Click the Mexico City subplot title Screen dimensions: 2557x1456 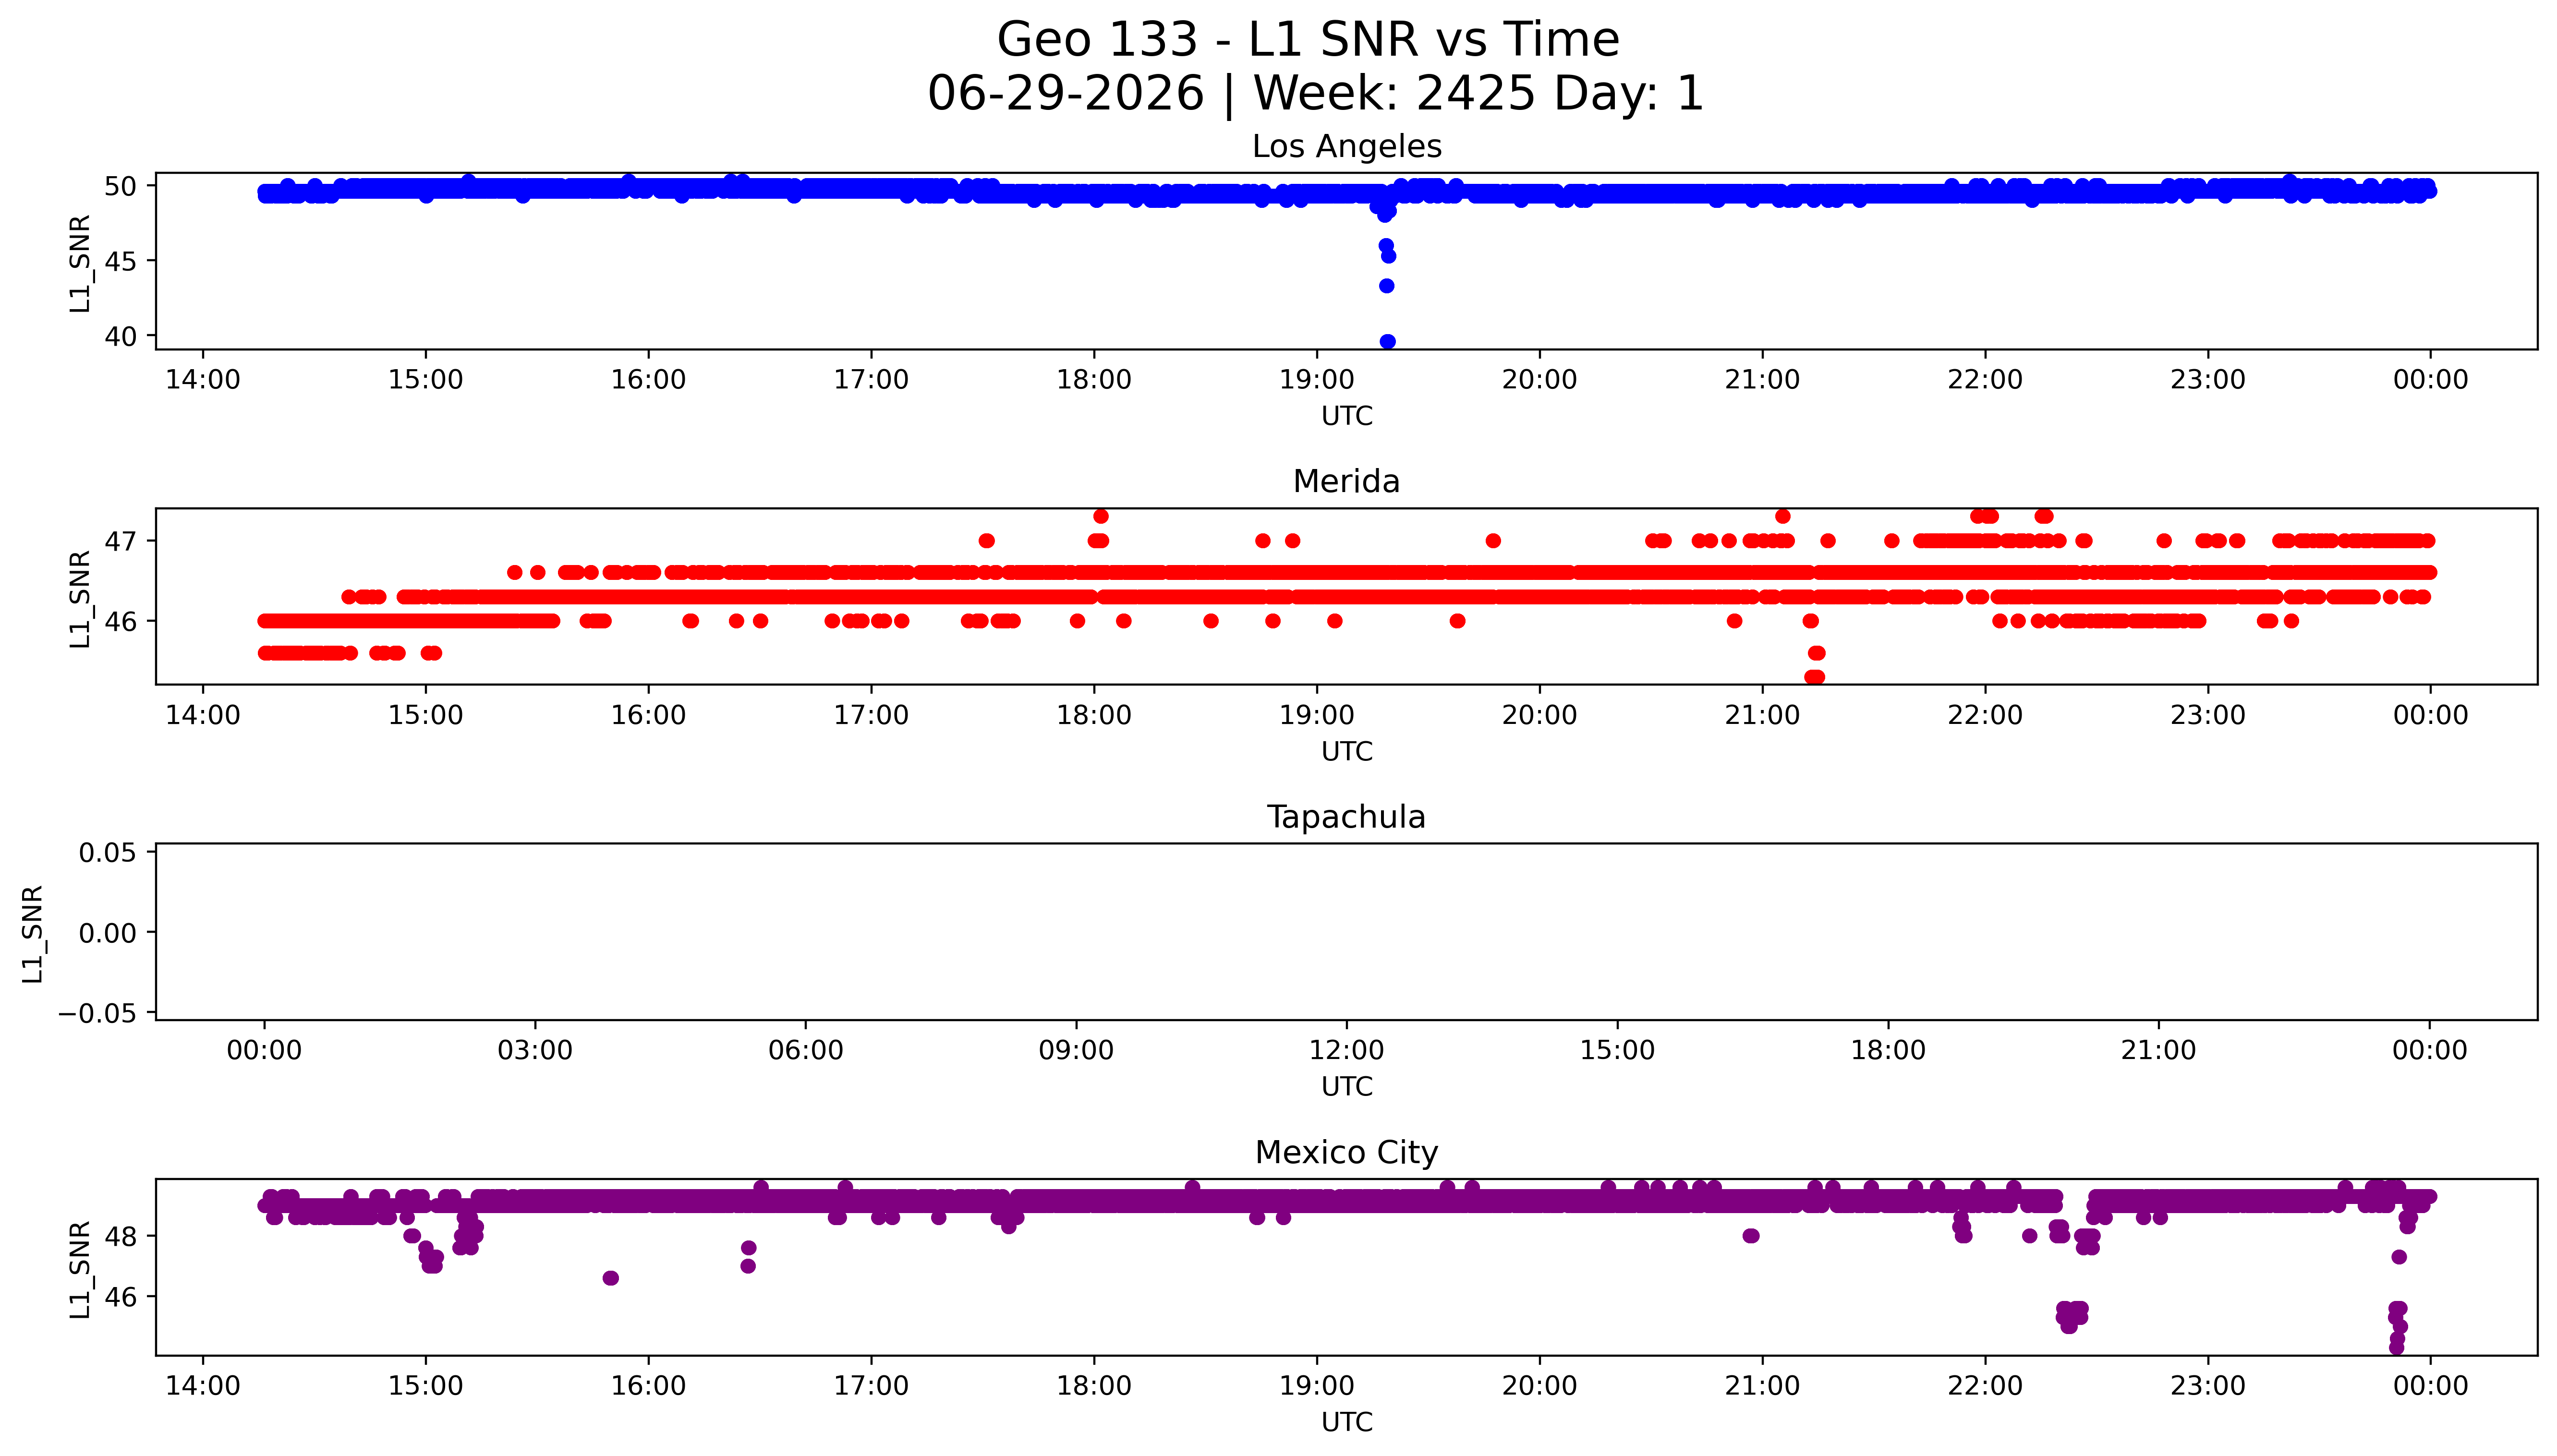[1346, 1152]
